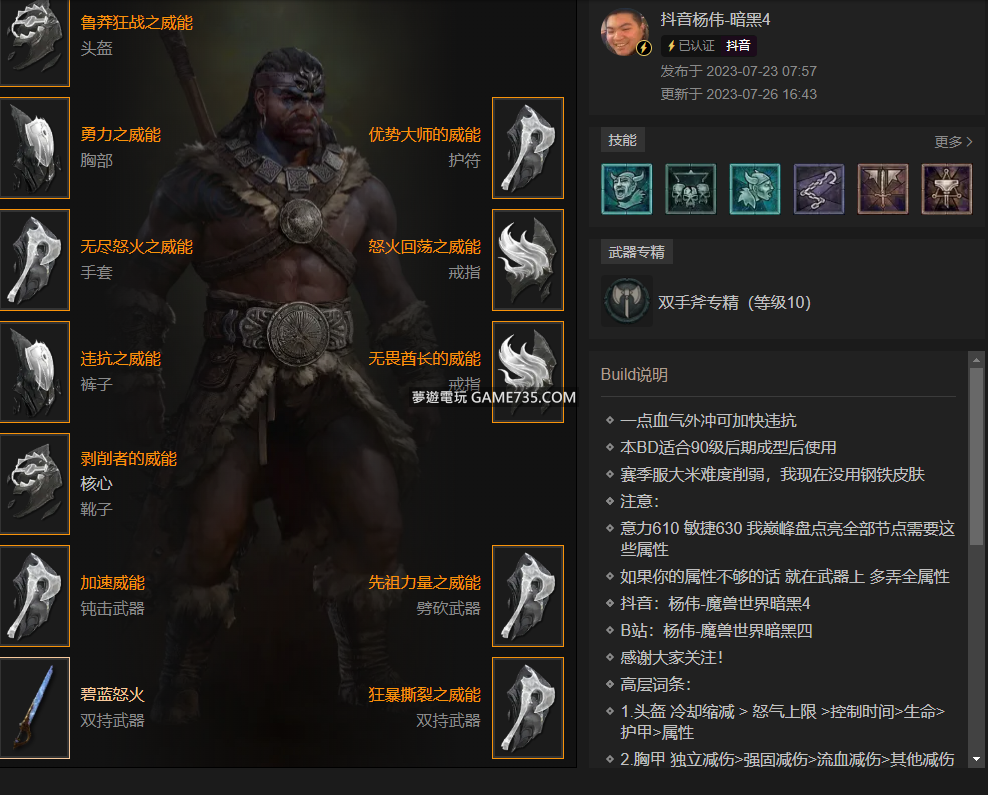Click the 抖音 platform badge
The height and width of the screenshot is (795, 988).
point(738,45)
